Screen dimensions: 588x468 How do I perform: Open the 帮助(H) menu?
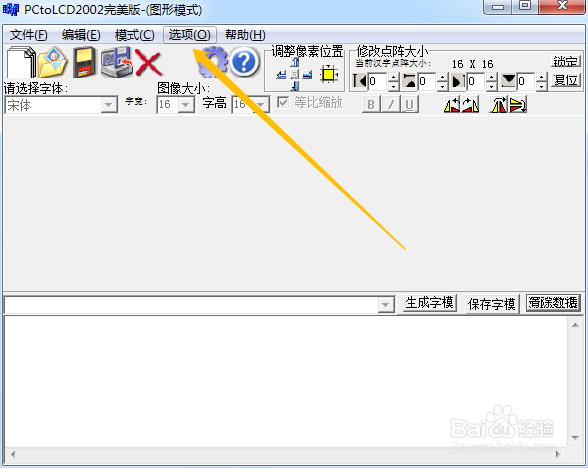(245, 35)
